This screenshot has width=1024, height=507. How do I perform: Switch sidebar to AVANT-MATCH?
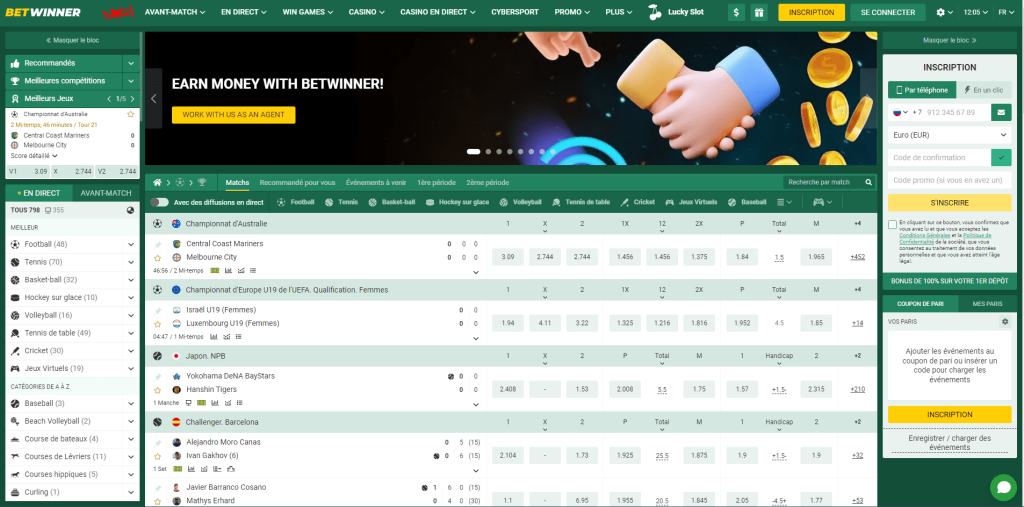point(106,193)
